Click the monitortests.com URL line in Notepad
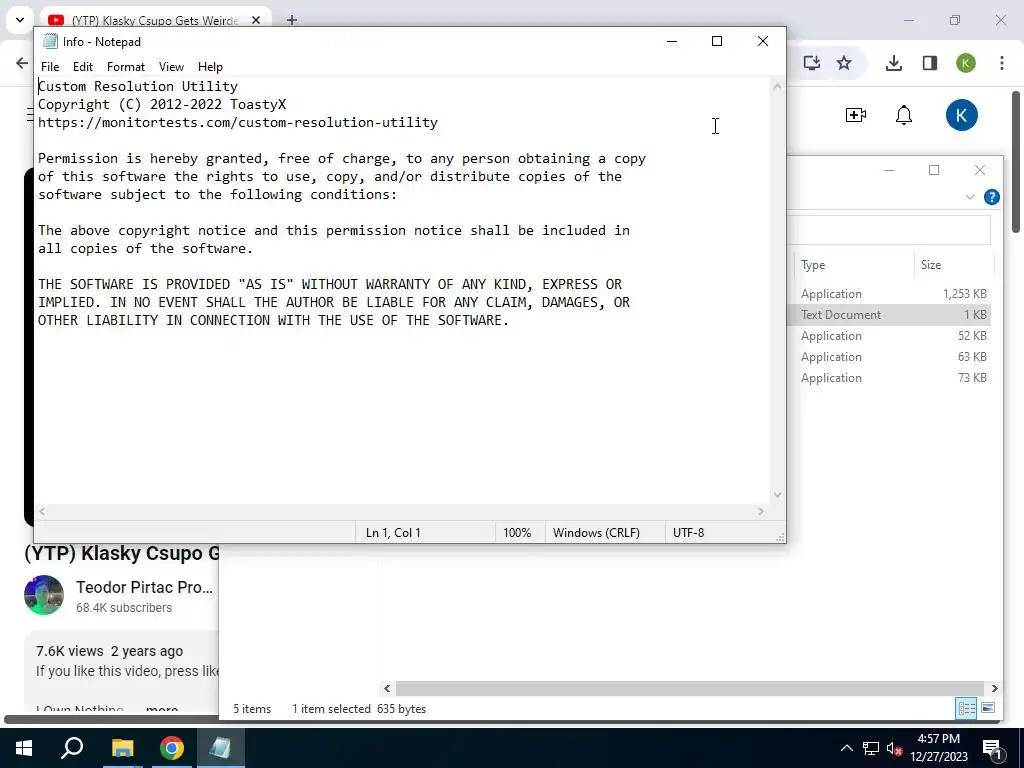The width and height of the screenshot is (1024, 768). click(238, 122)
